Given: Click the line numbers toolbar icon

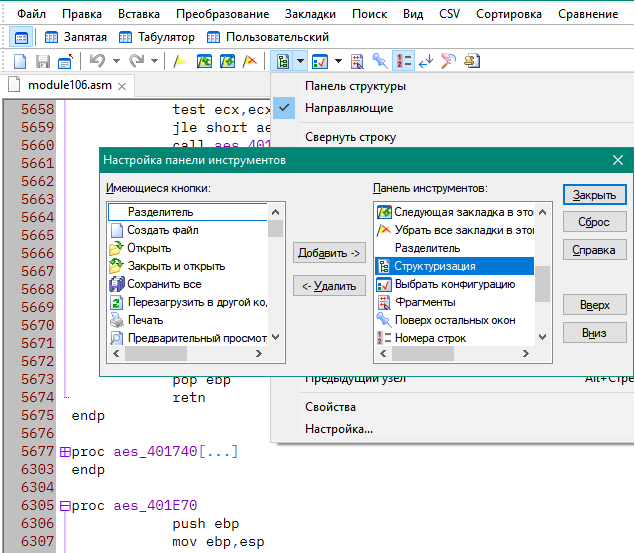Looking at the screenshot, I should point(403,61).
